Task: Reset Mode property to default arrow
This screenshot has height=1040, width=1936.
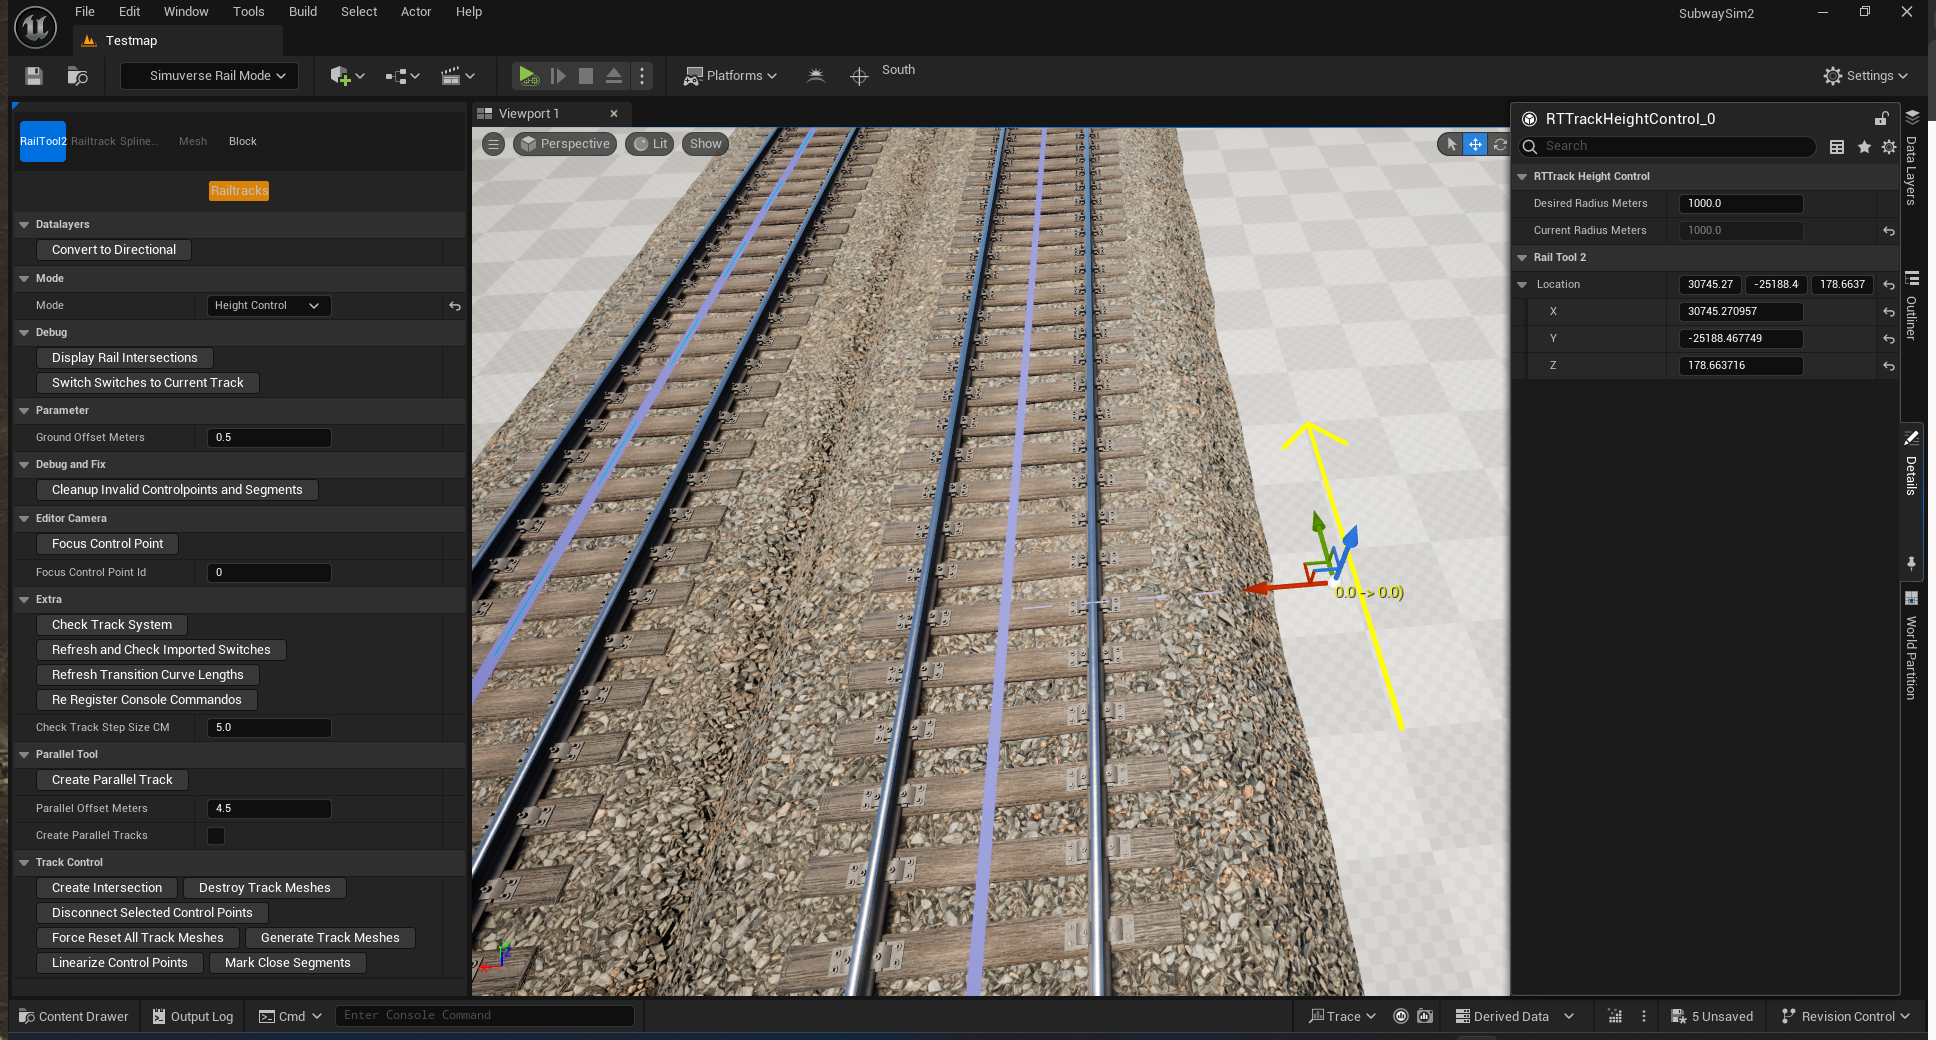Action: pyautogui.click(x=455, y=306)
